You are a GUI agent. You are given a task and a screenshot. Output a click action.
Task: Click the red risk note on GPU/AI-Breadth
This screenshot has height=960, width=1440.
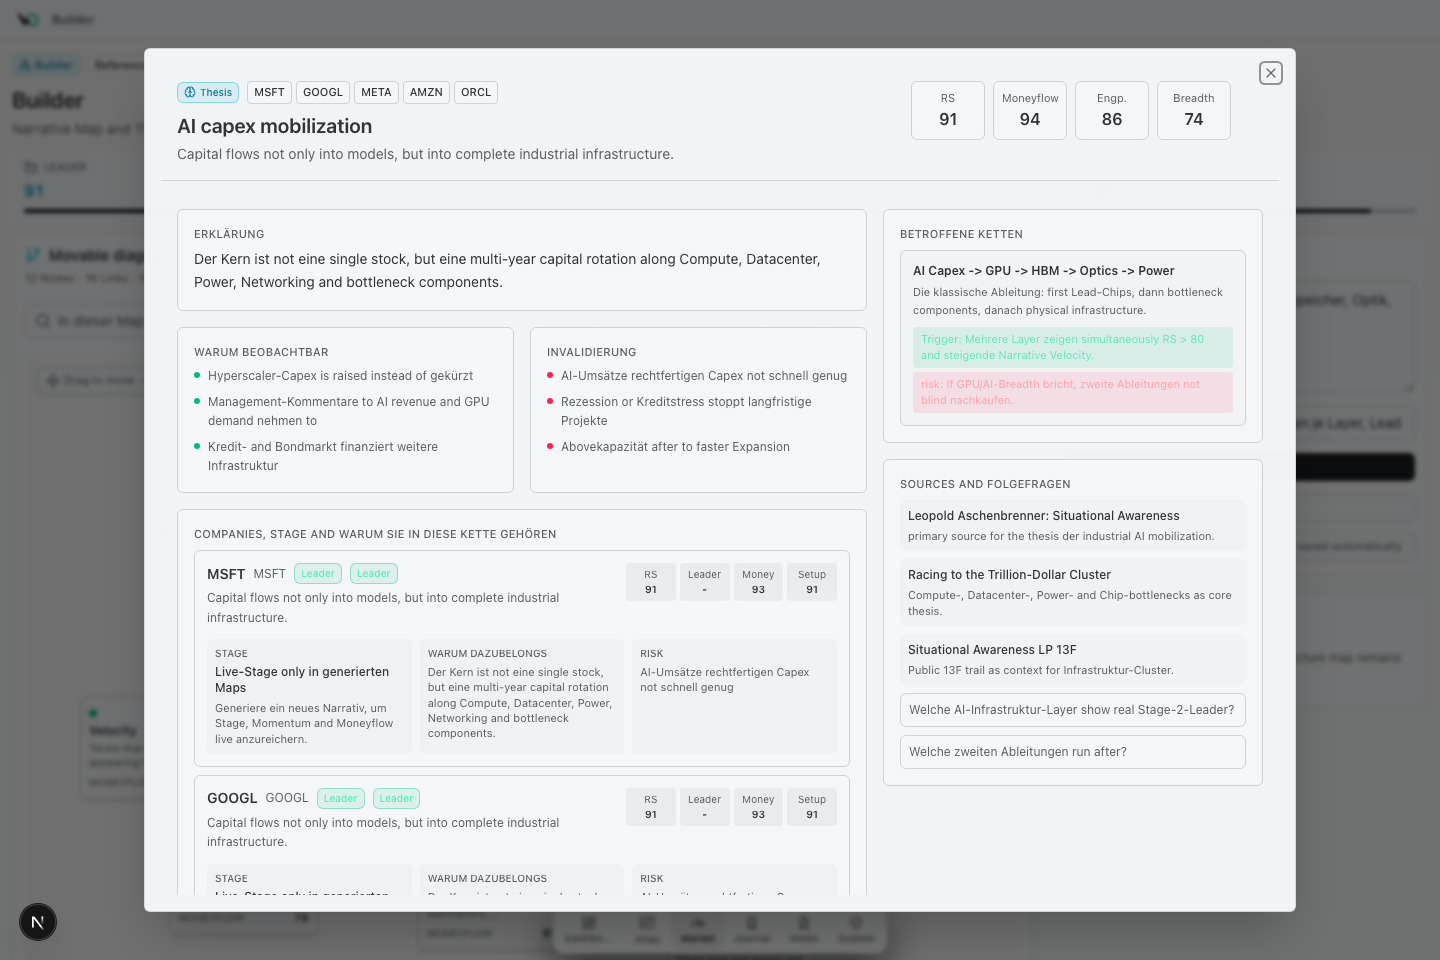pyautogui.click(x=1073, y=392)
